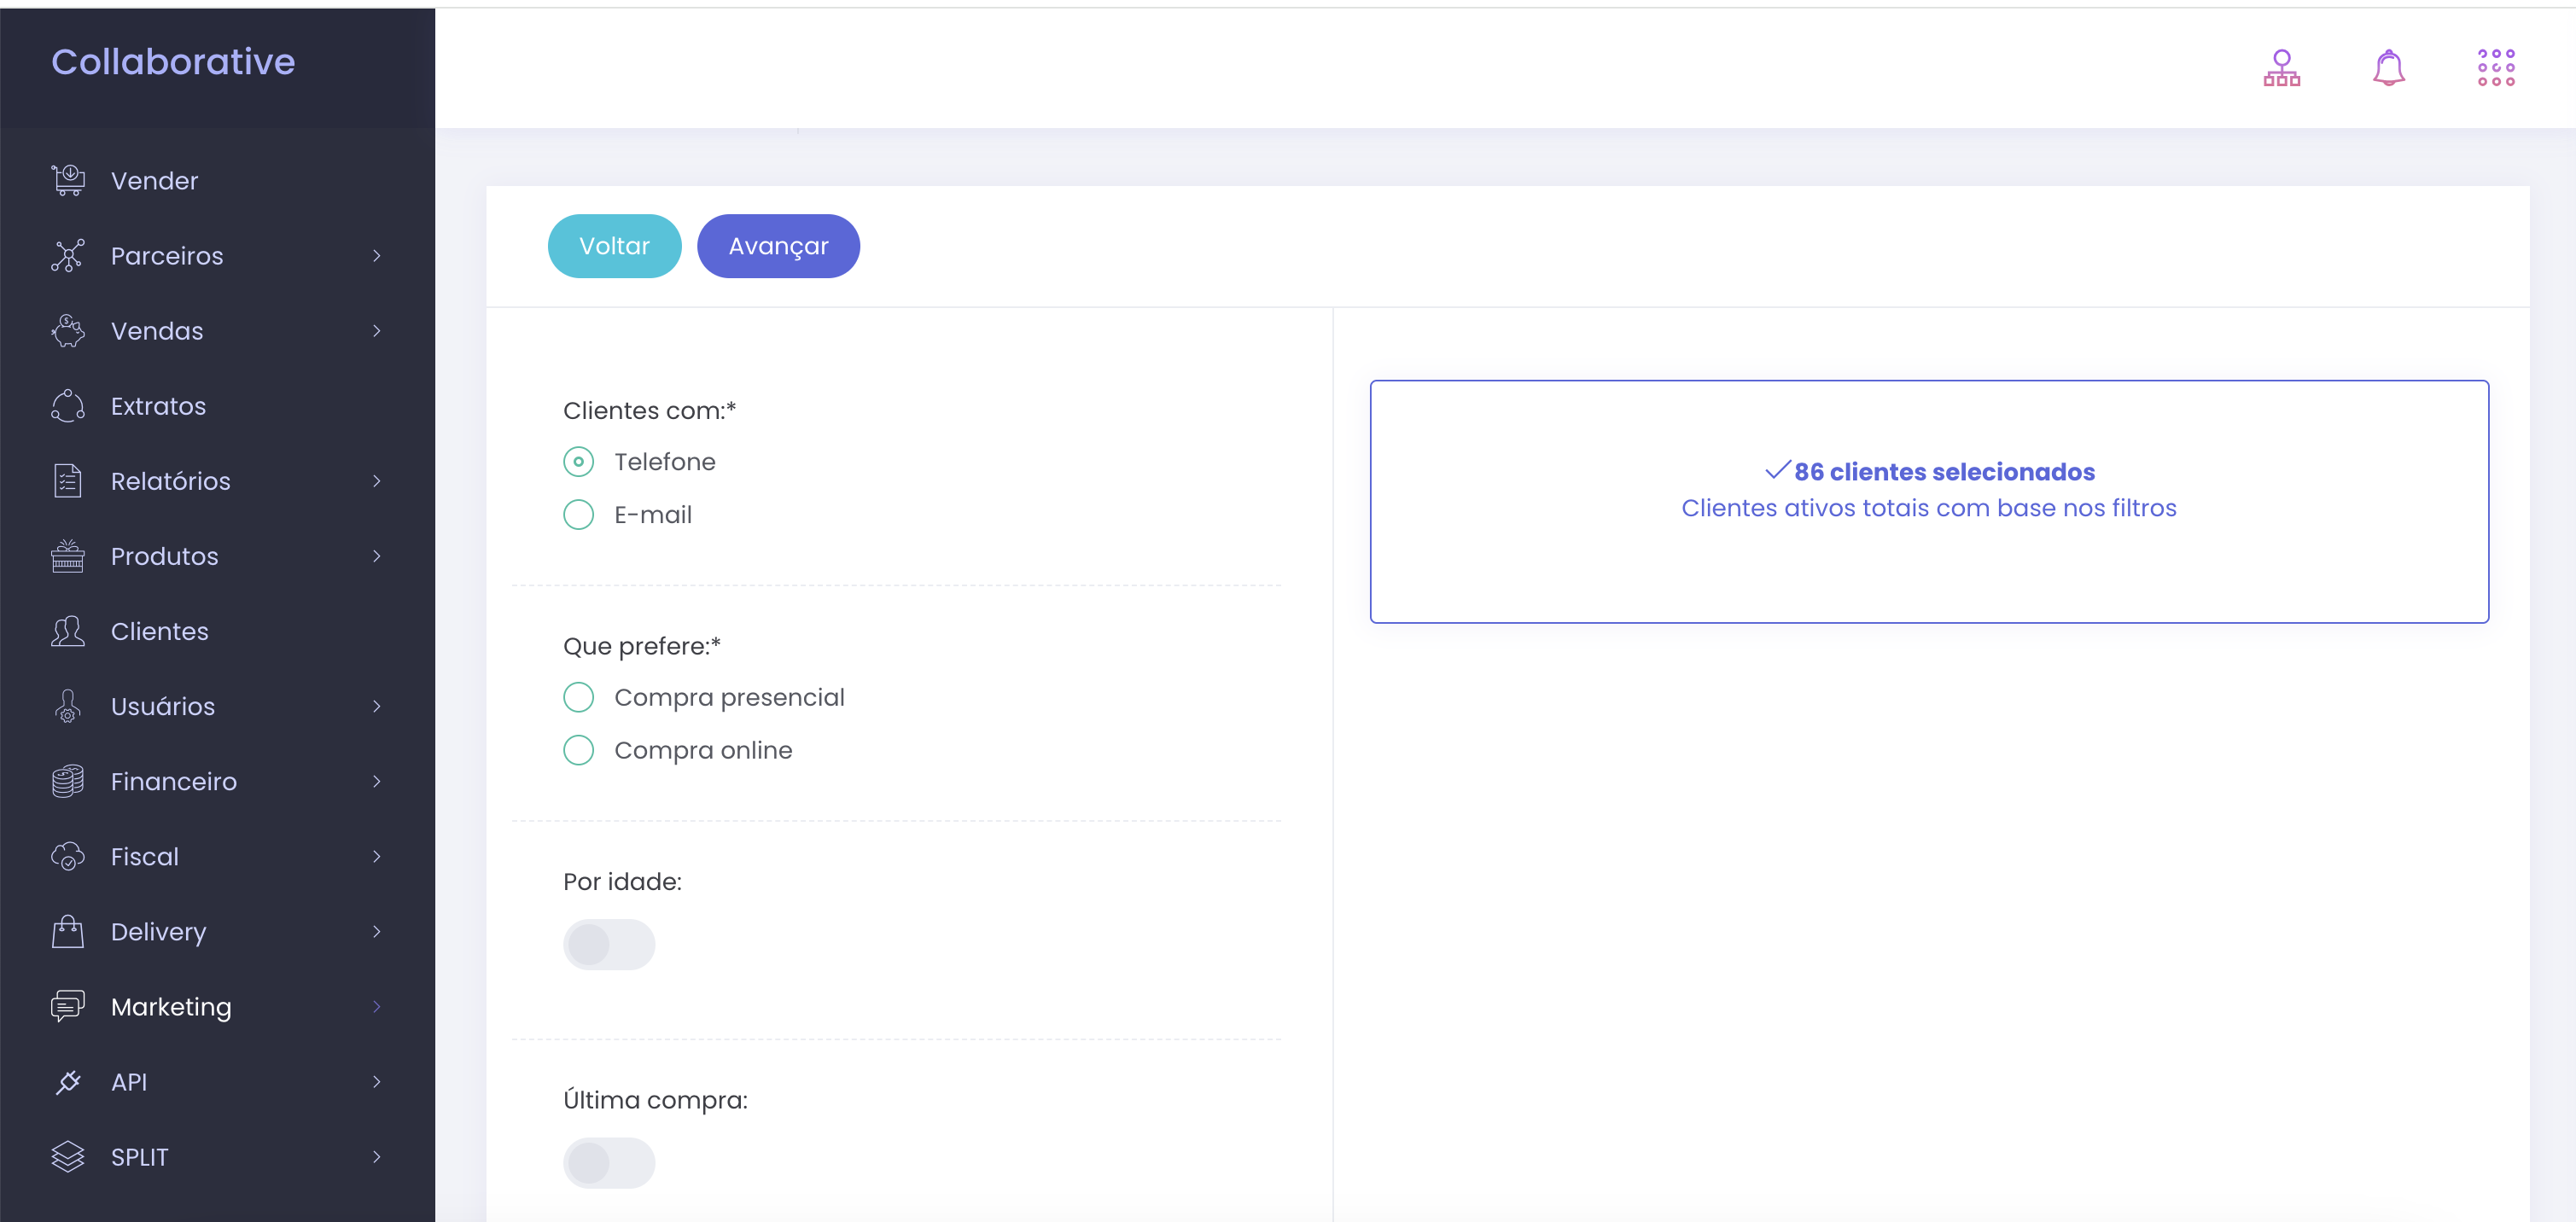This screenshot has width=2576, height=1222.
Task: Expand the Vendas submenu chevron
Action: [376, 331]
